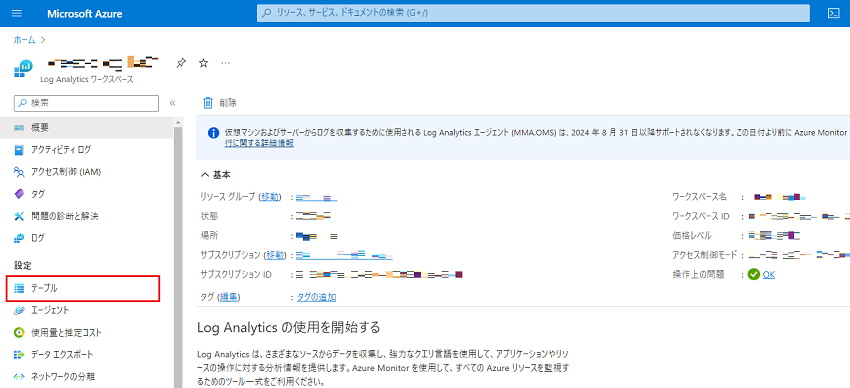This screenshot has height=388, width=850.
Task: Click the ワークスペース ID label
Action: (701, 216)
